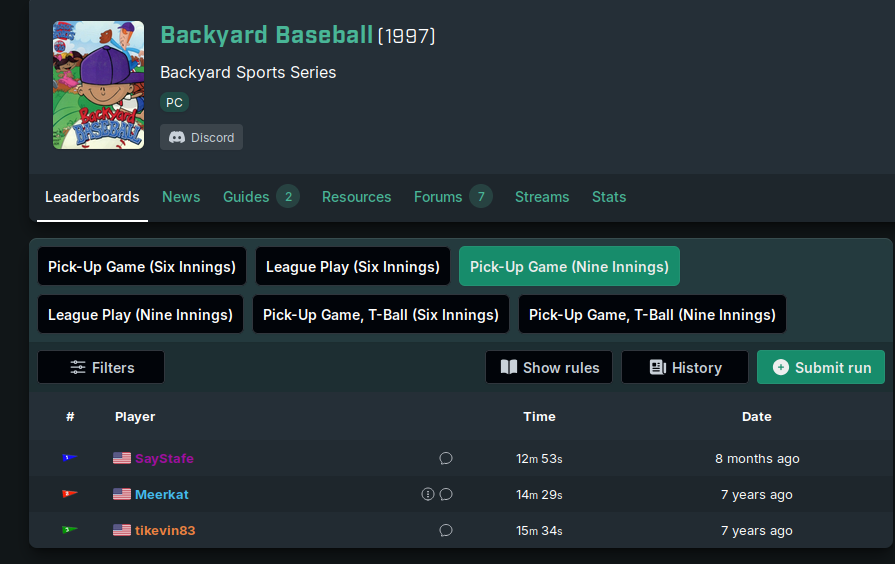Open the Discord server button
The image size is (895, 564).
click(x=201, y=138)
